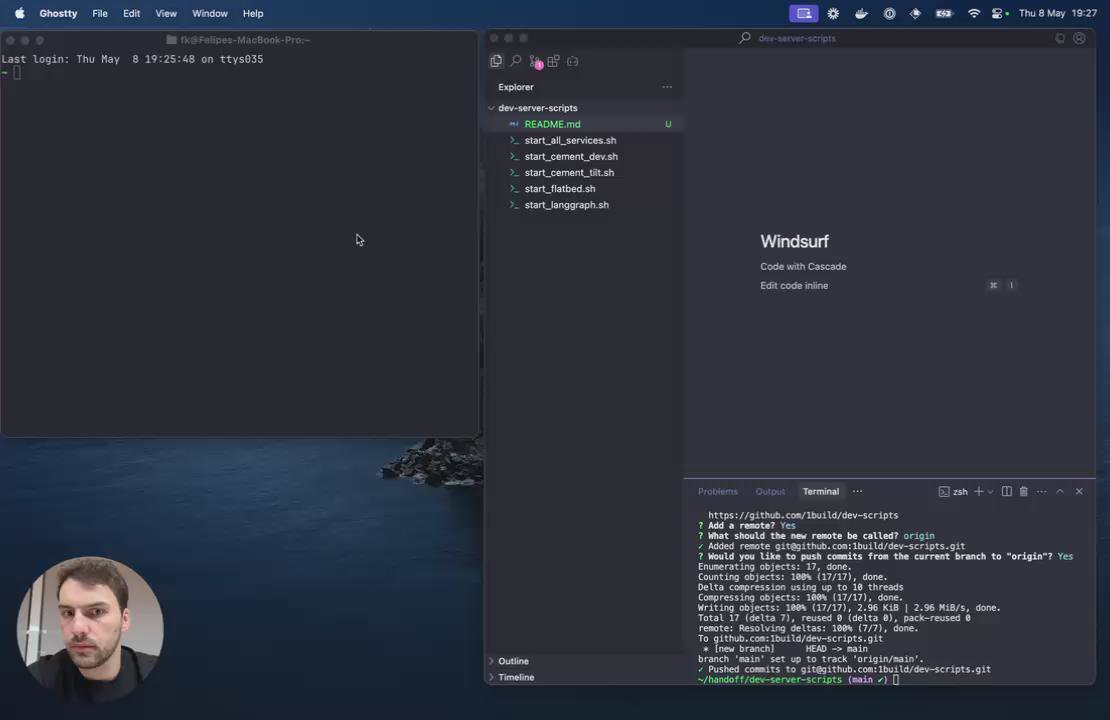Open the Apple menu

click(x=20, y=13)
